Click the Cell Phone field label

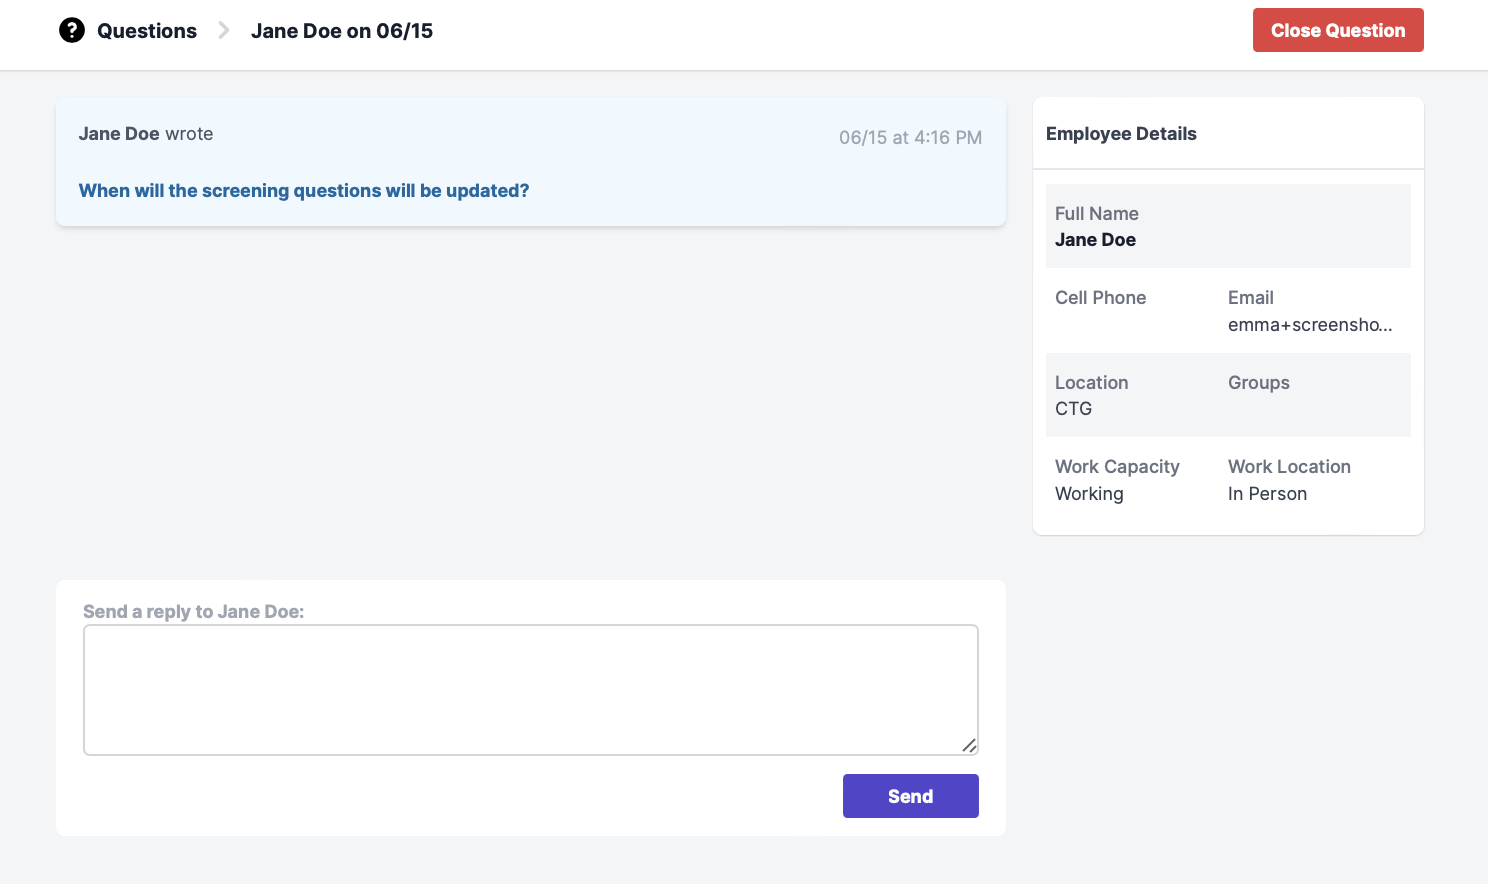pyautogui.click(x=1100, y=298)
